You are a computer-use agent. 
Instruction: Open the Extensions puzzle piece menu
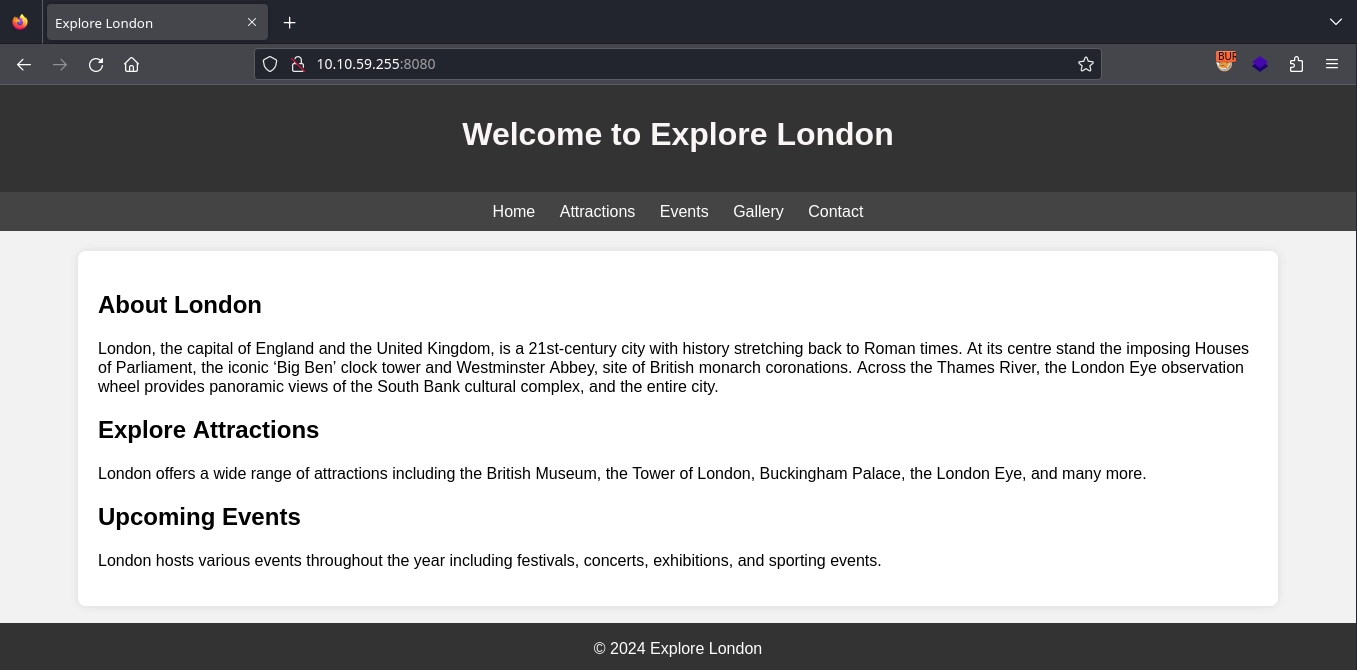click(x=1296, y=64)
